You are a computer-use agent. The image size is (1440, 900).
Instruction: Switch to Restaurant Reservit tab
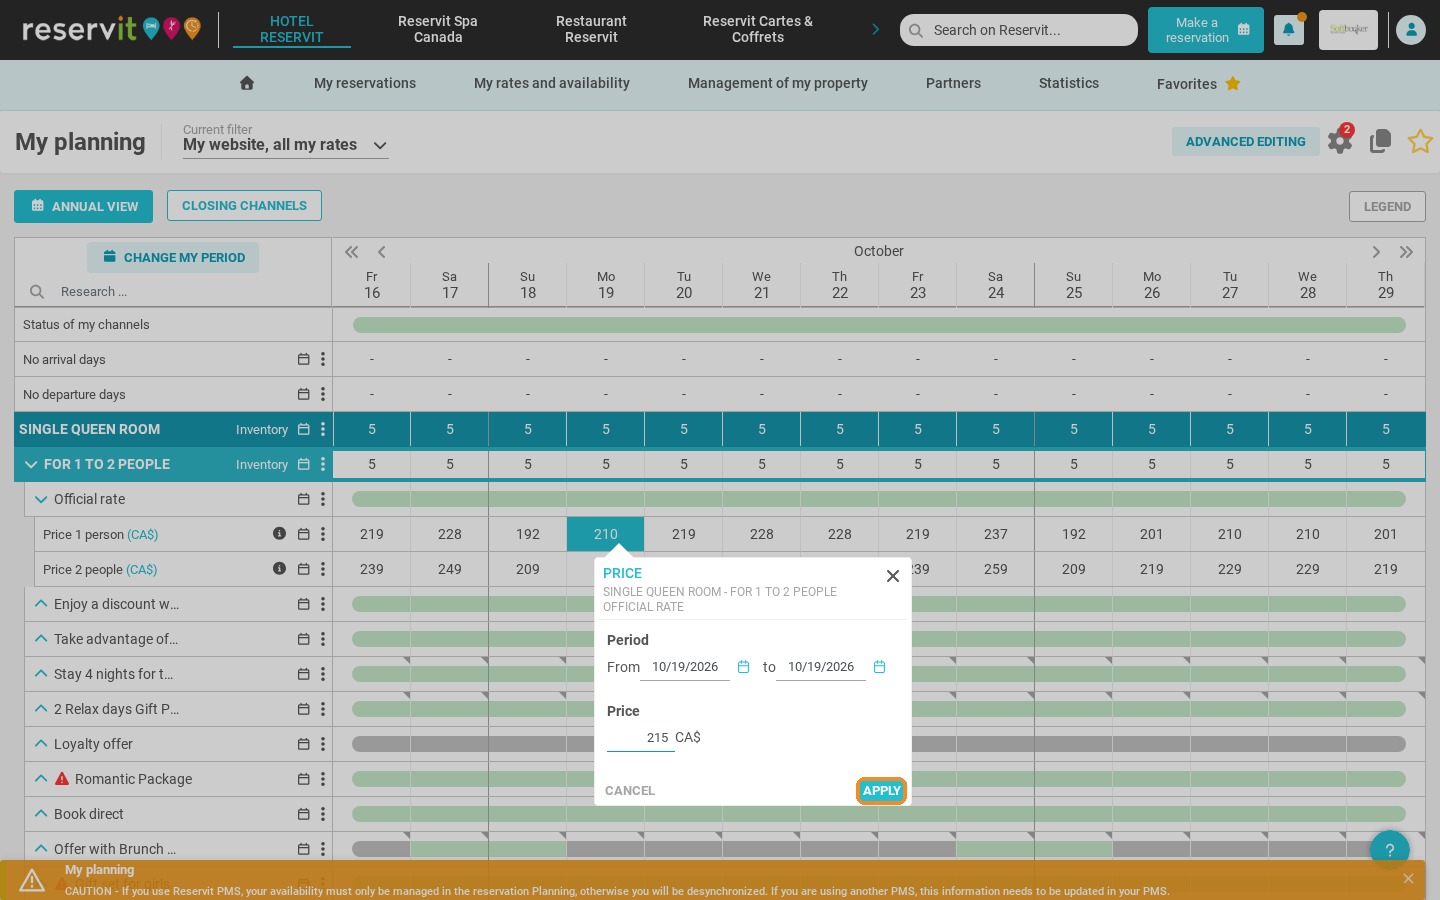tap(591, 29)
